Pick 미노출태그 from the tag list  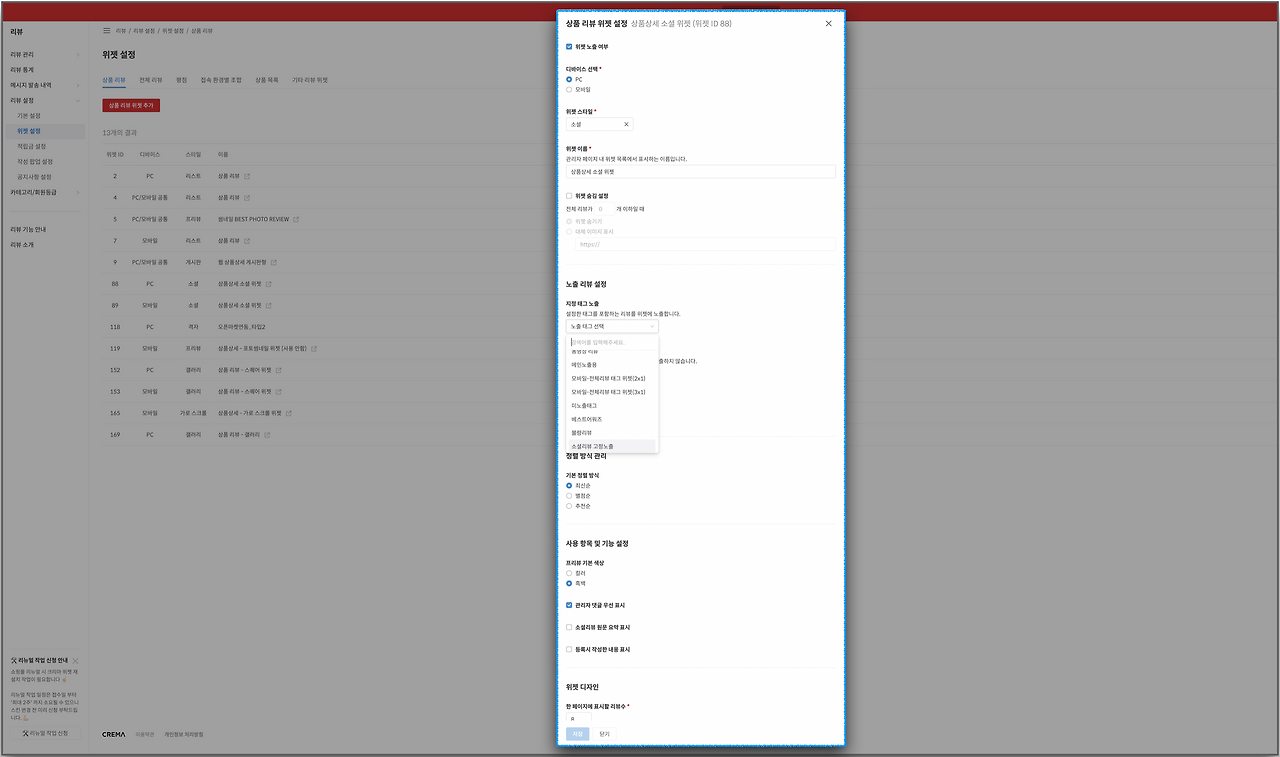pyautogui.click(x=612, y=406)
